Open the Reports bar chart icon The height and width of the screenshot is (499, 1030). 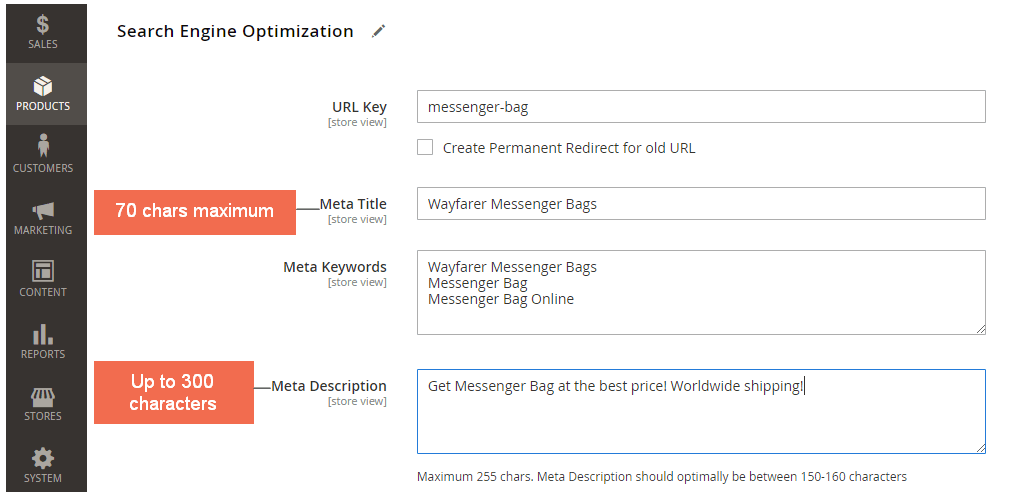[x=43, y=334]
